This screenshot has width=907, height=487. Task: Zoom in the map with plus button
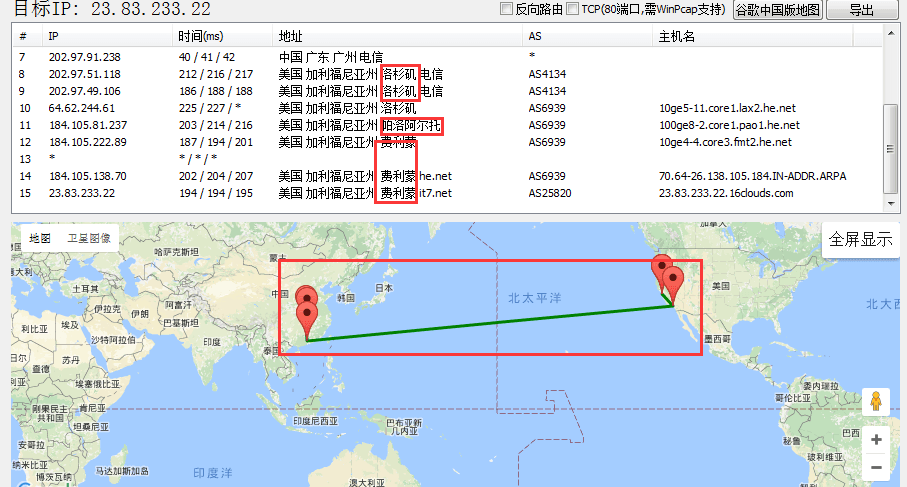(876, 440)
